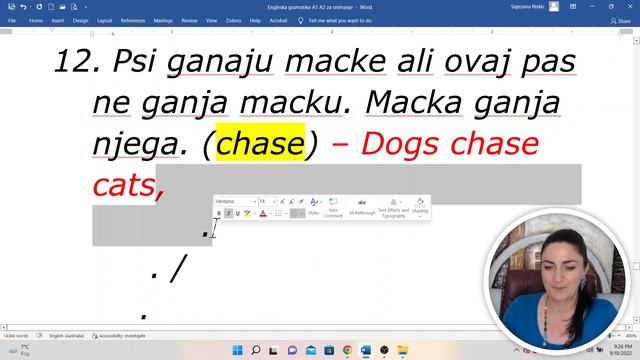This screenshot has height=360, width=640.
Task: Toggle Italic in the mini toolbar
Action: [x=229, y=213]
